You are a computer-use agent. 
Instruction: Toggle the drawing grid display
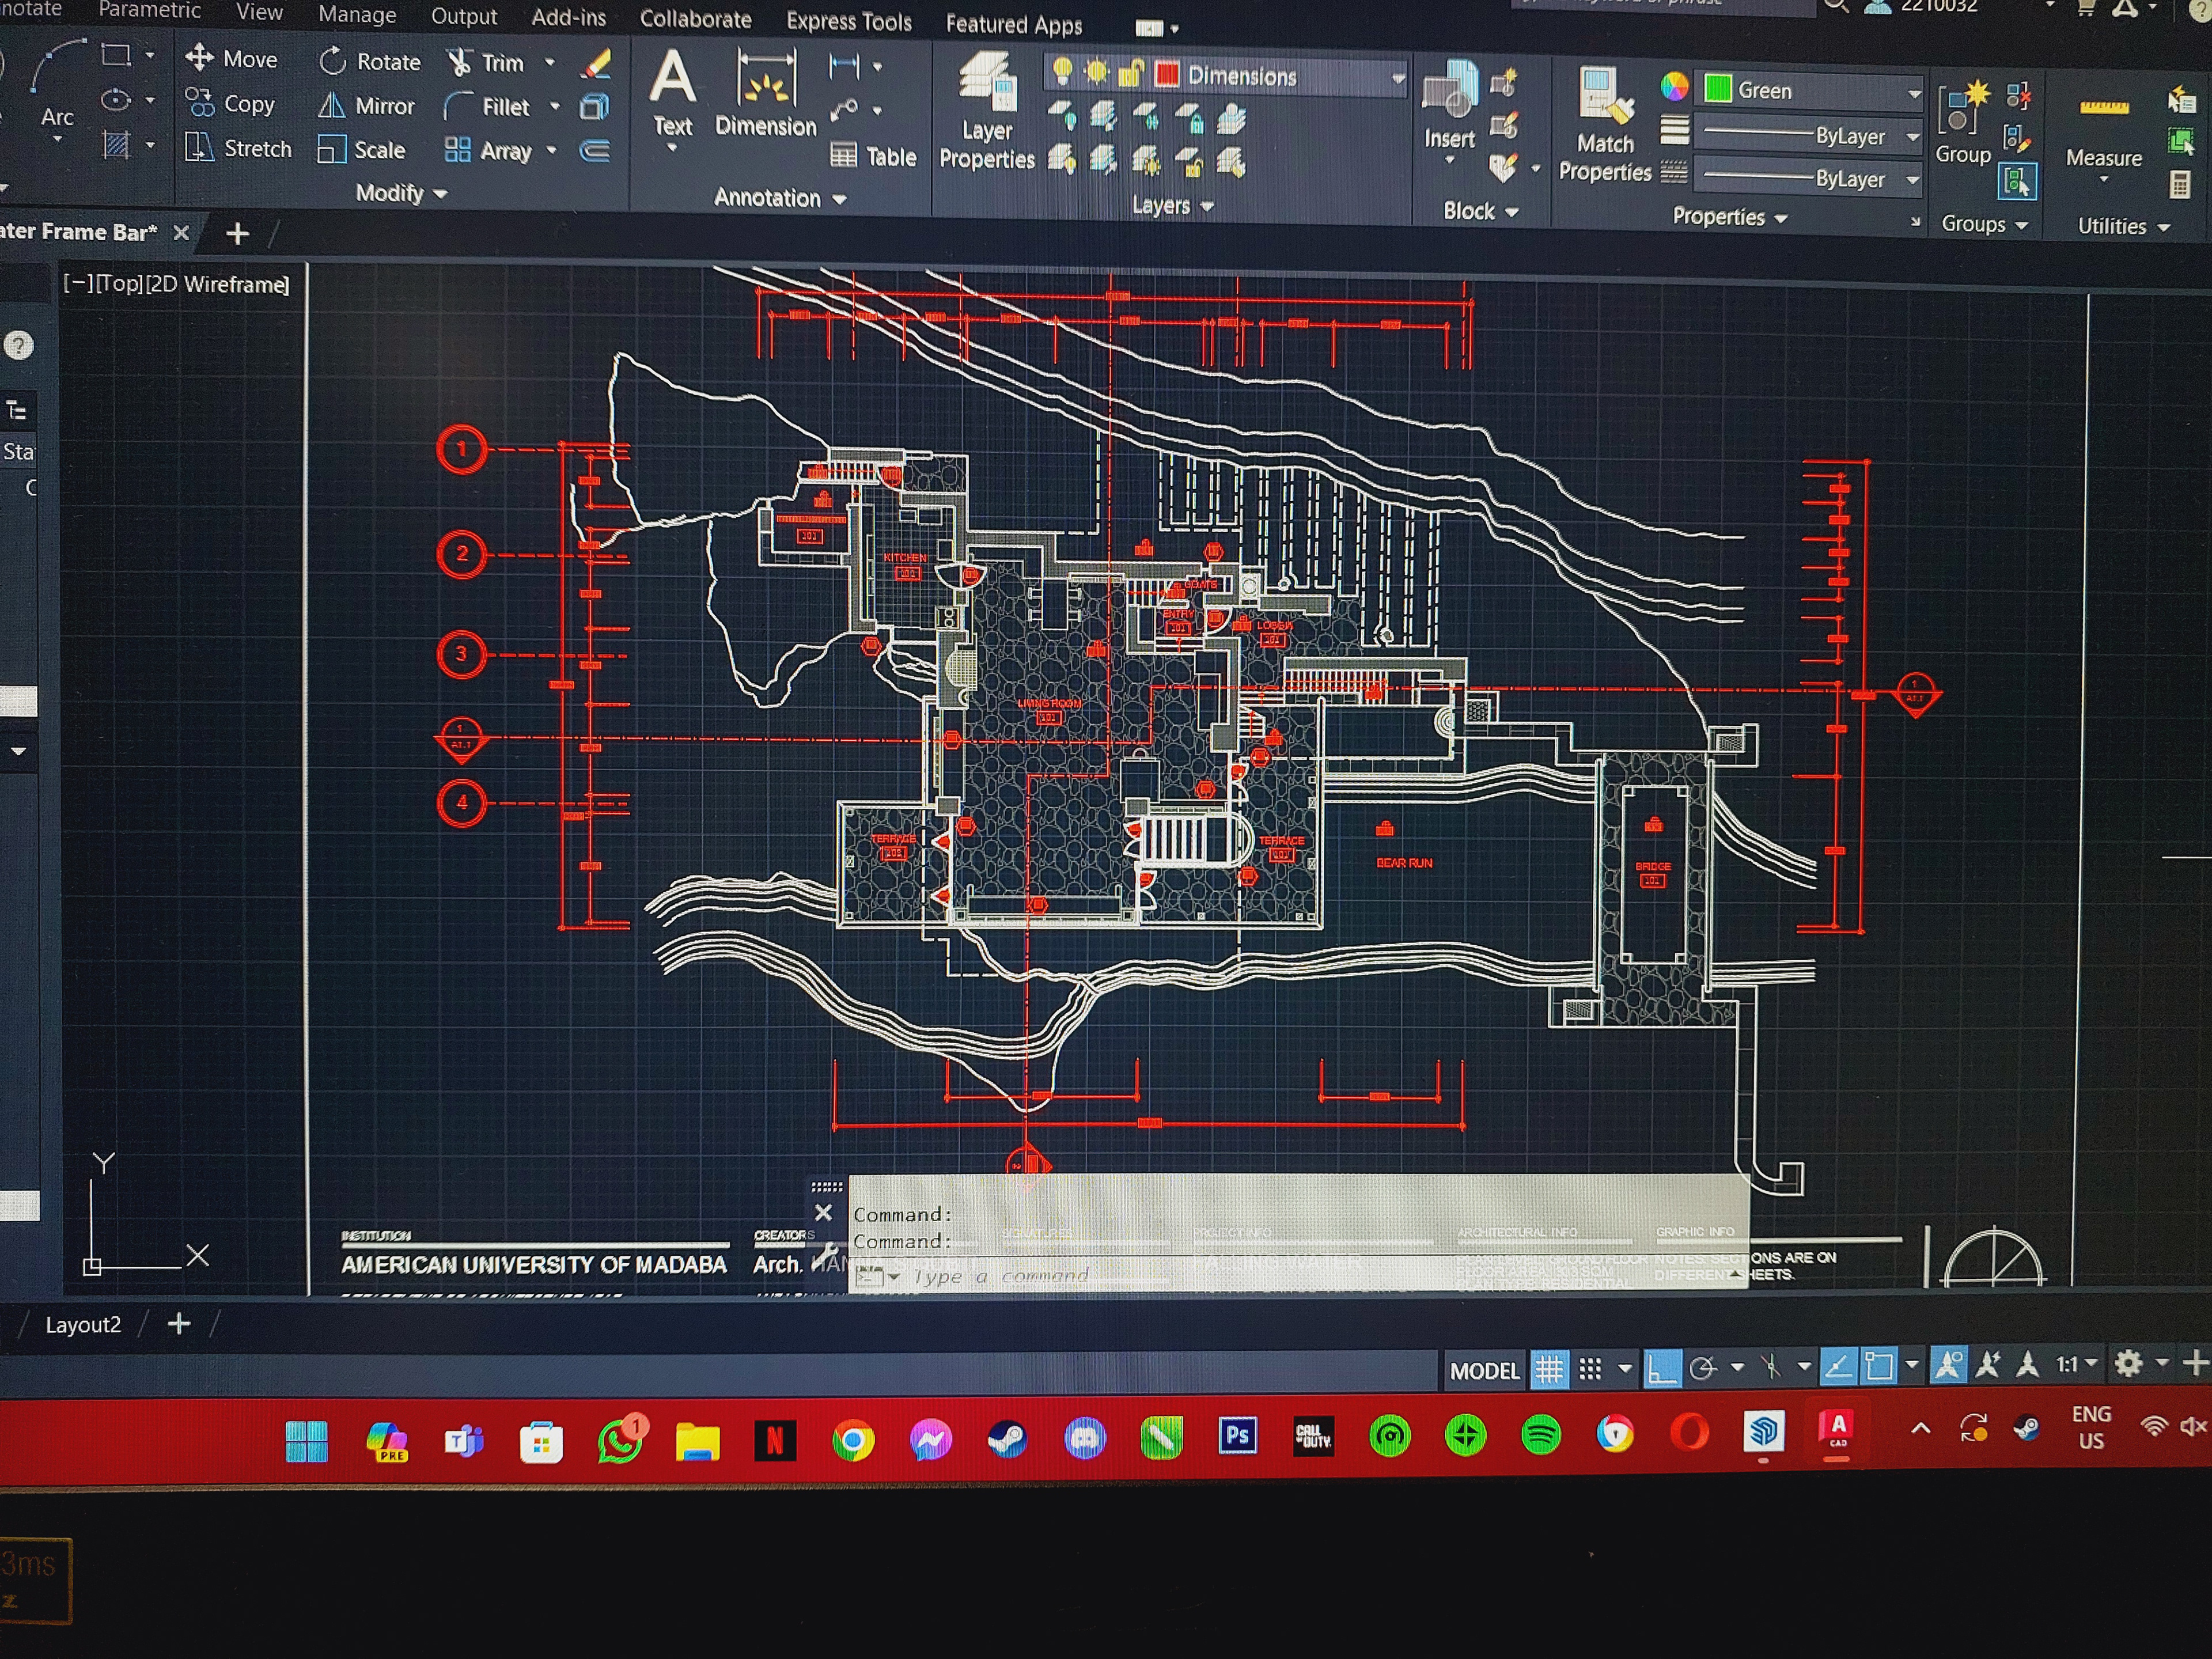click(x=1549, y=1369)
